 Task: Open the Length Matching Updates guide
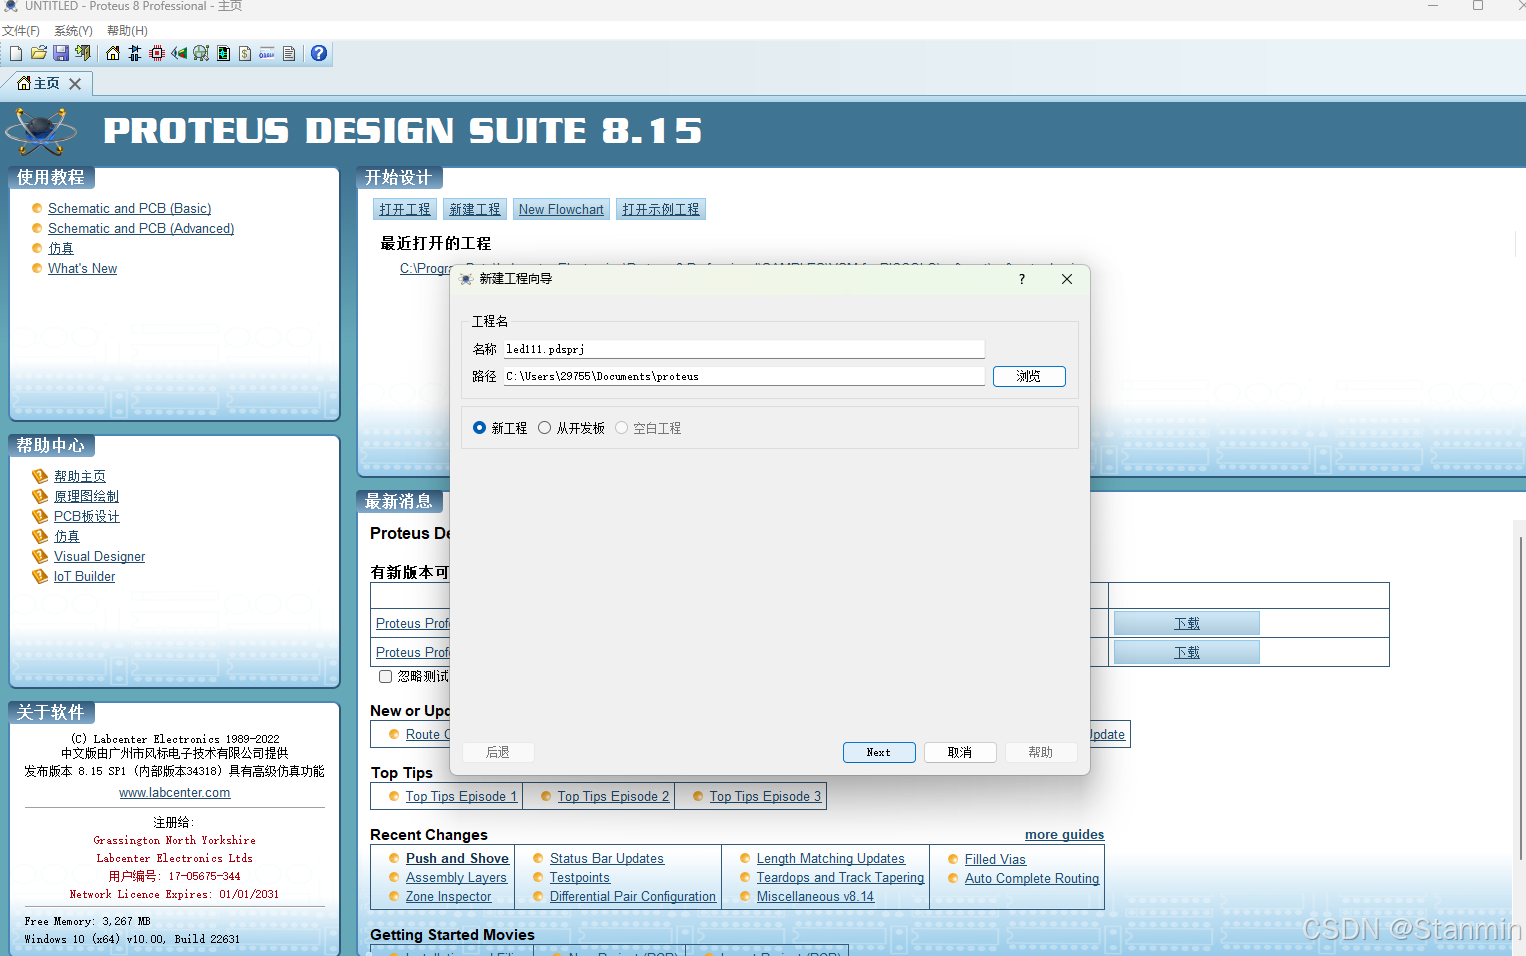pyautogui.click(x=831, y=858)
